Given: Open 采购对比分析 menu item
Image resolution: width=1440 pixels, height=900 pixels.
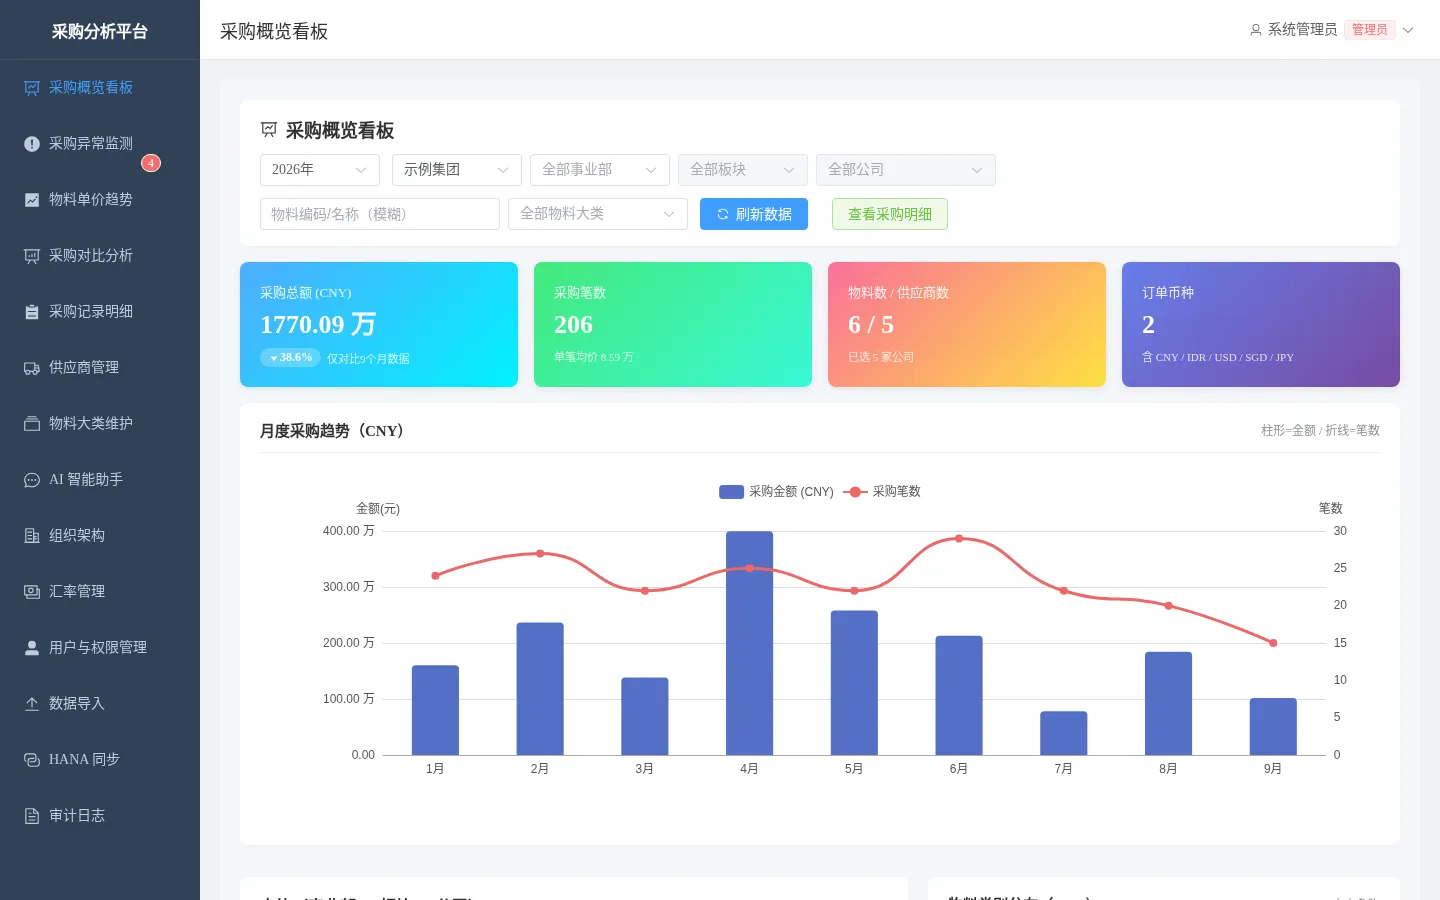Looking at the screenshot, I should 100,256.
